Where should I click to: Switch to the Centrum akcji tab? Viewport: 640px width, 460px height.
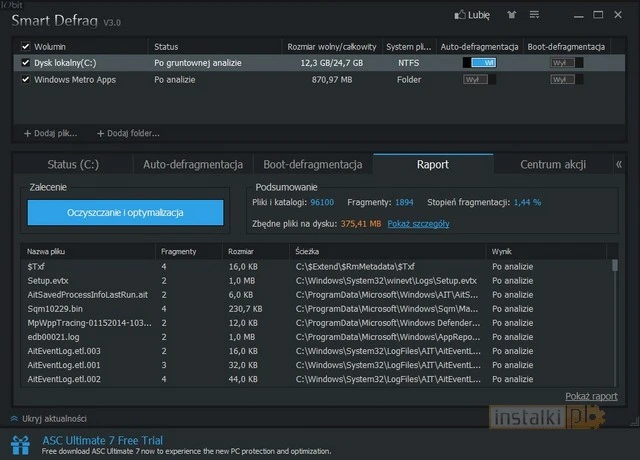coord(553,164)
